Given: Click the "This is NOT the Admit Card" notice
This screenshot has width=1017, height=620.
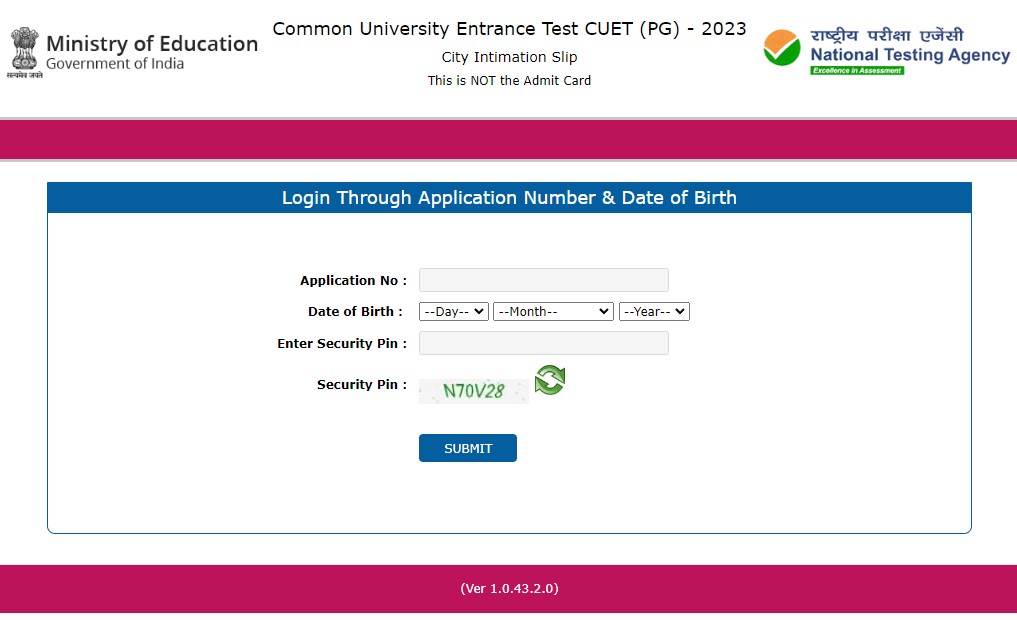Looking at the screenshot, I should (x=509, y=81).
